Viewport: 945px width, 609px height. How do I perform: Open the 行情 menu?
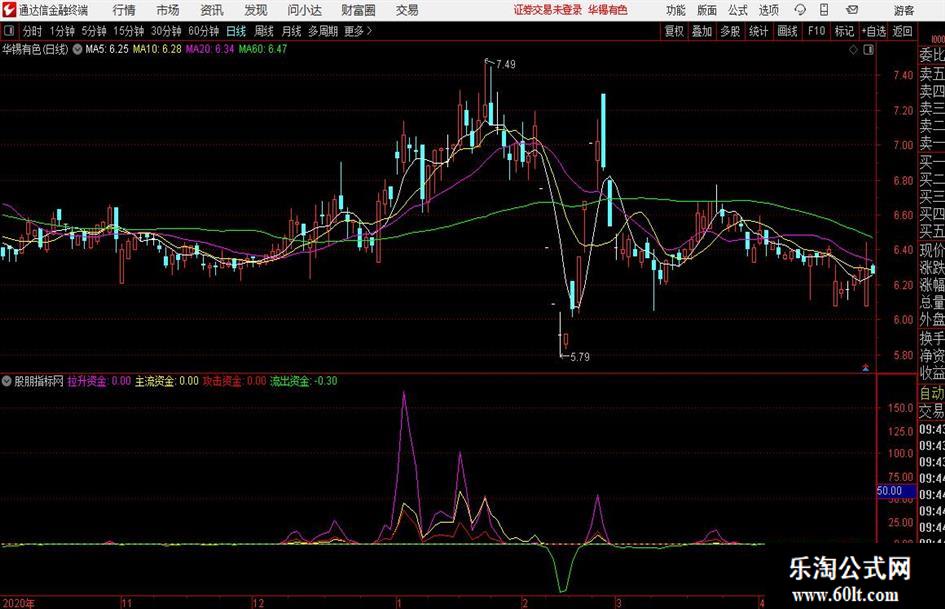pos(124,10)
